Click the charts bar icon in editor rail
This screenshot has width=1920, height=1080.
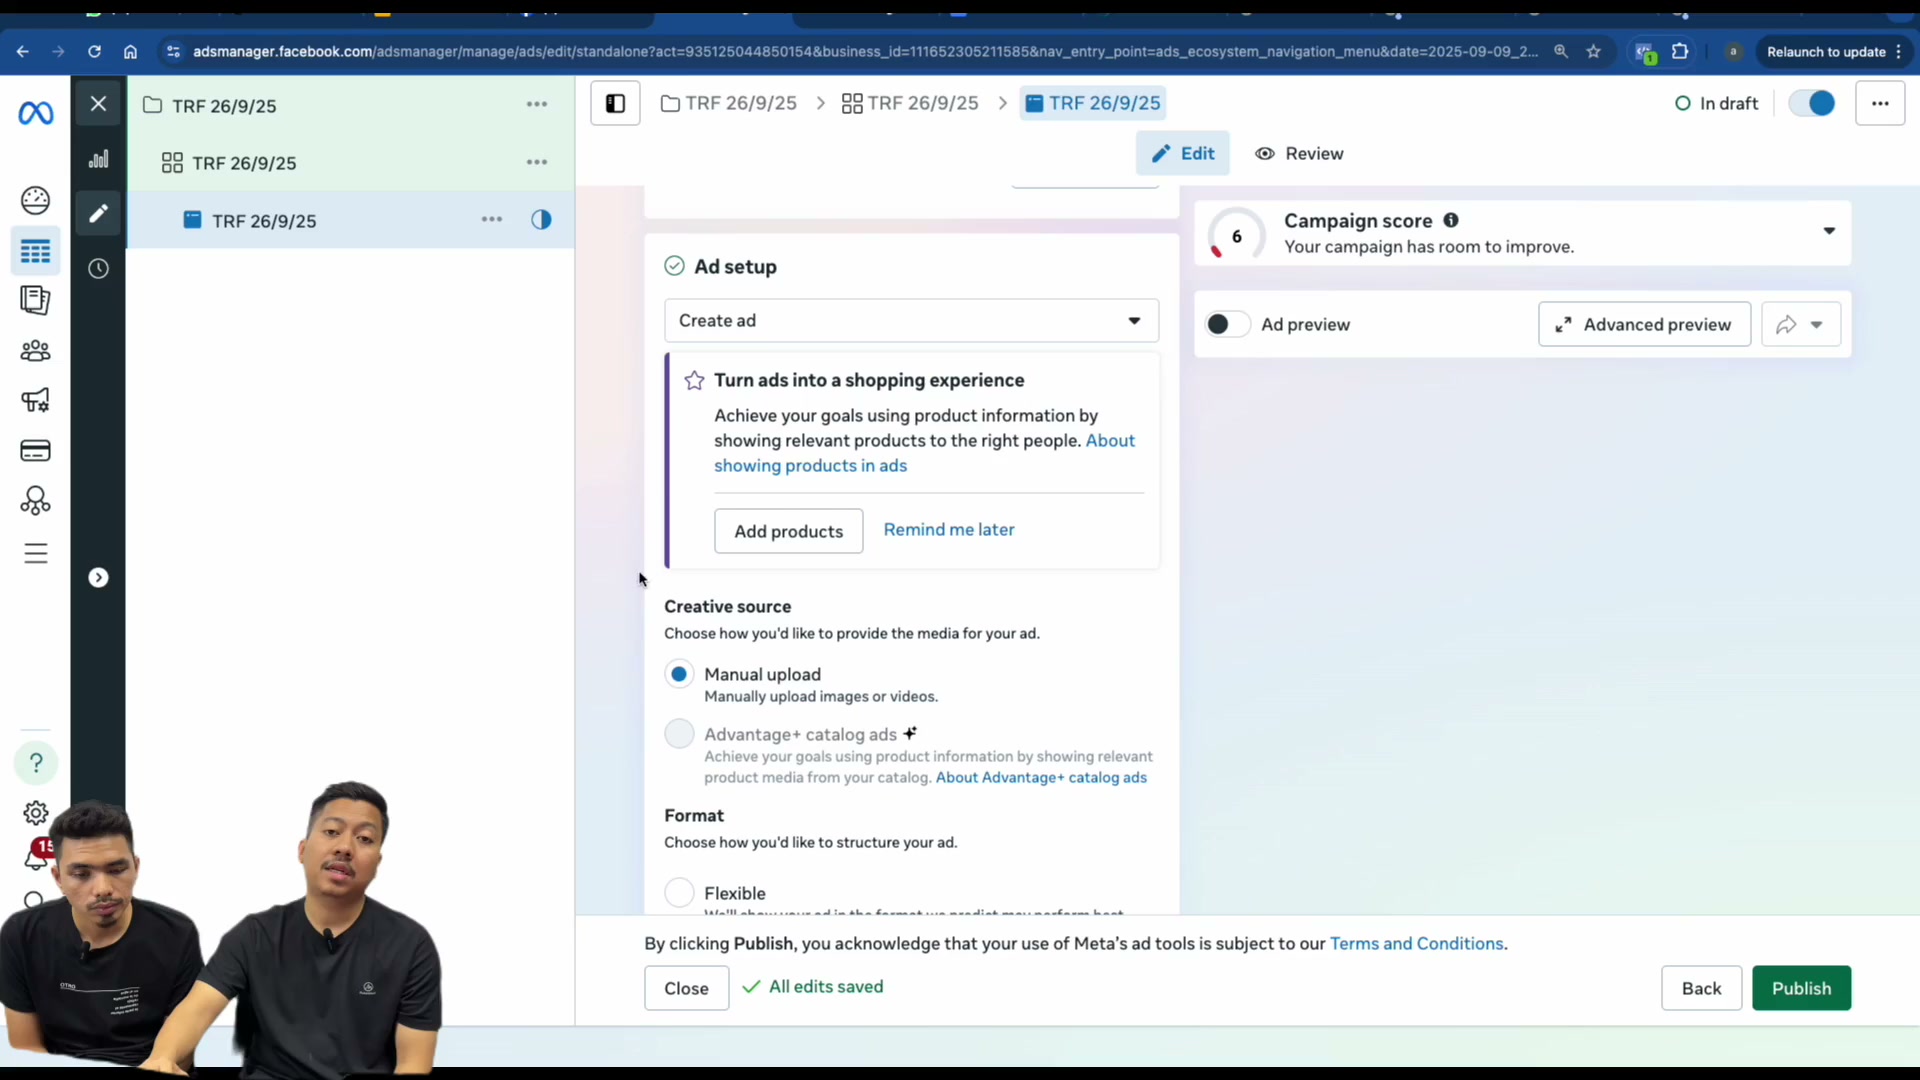click(98, 160)
